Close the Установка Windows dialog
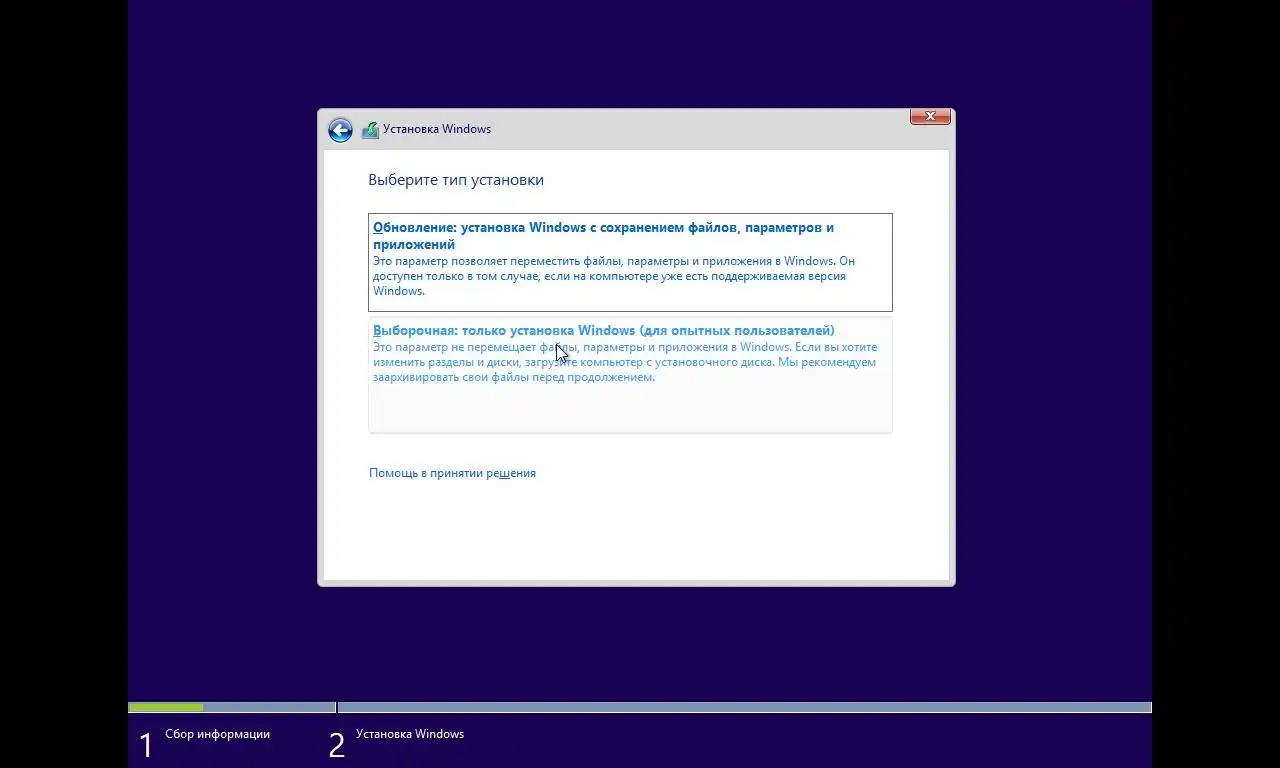The width and height of the screenshot is (1280, 768). pyautogui.click(x=930, y=117)
